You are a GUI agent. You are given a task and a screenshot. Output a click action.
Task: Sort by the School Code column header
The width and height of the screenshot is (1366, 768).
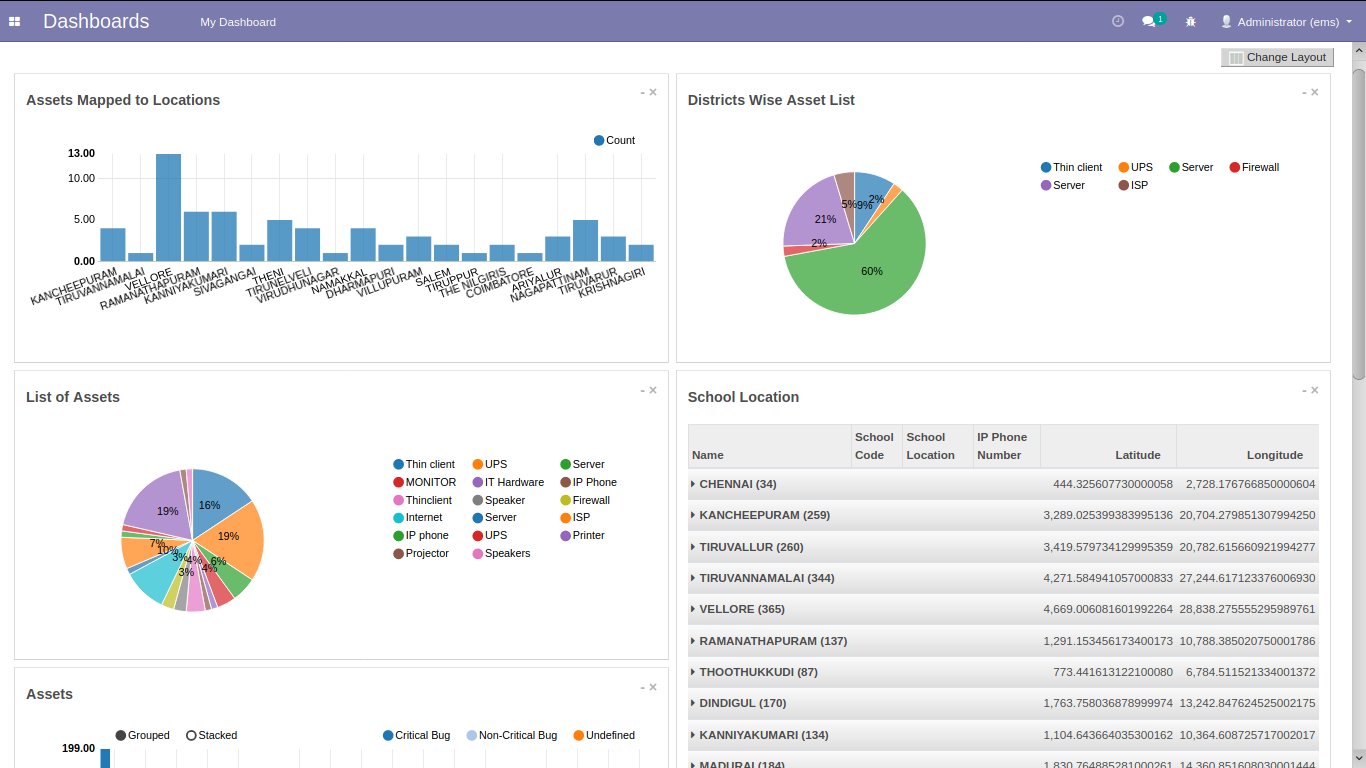point(876,446)
